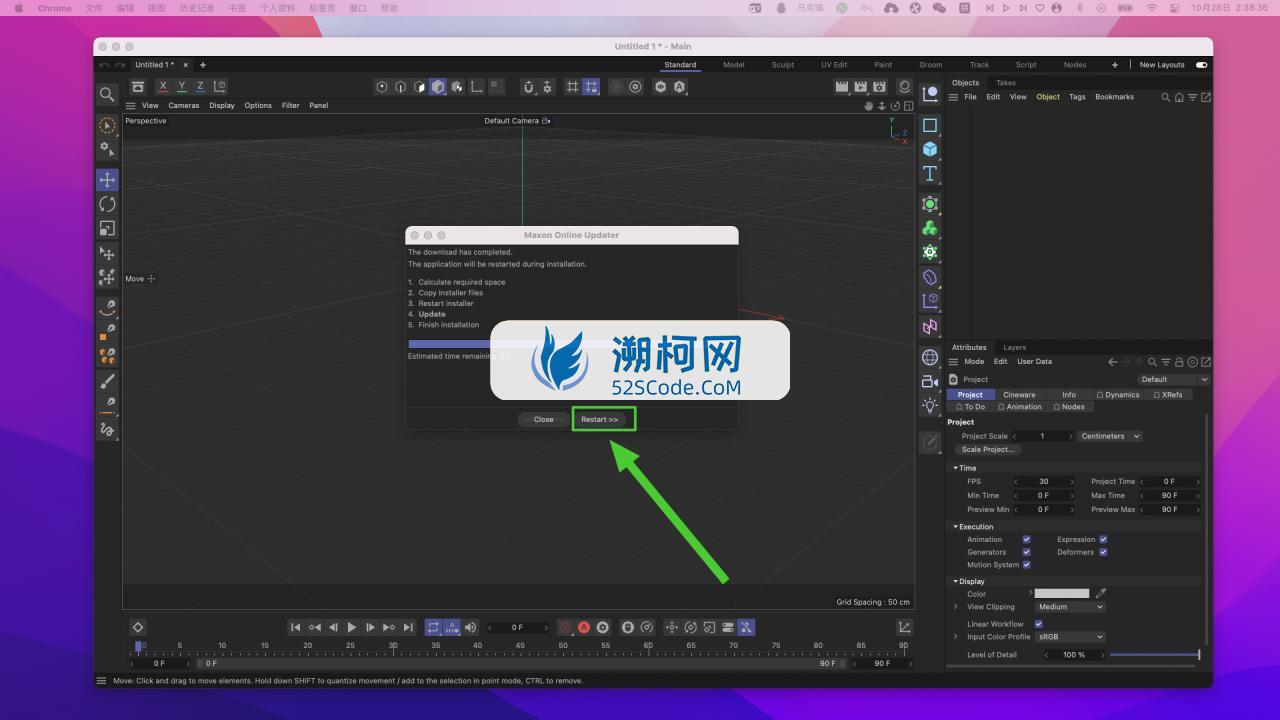1280x720 pixels.
Task: Switch to the Sculpt layout tab
Action: [783, 65]
